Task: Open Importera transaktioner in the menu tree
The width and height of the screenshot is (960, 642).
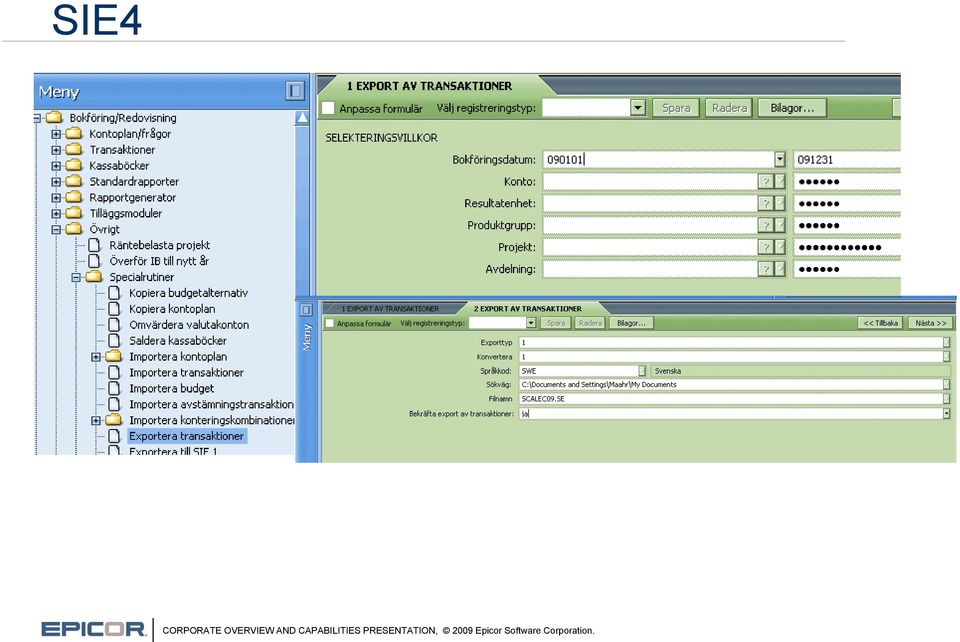Action: pyautogui.click(x=186, y=372)
